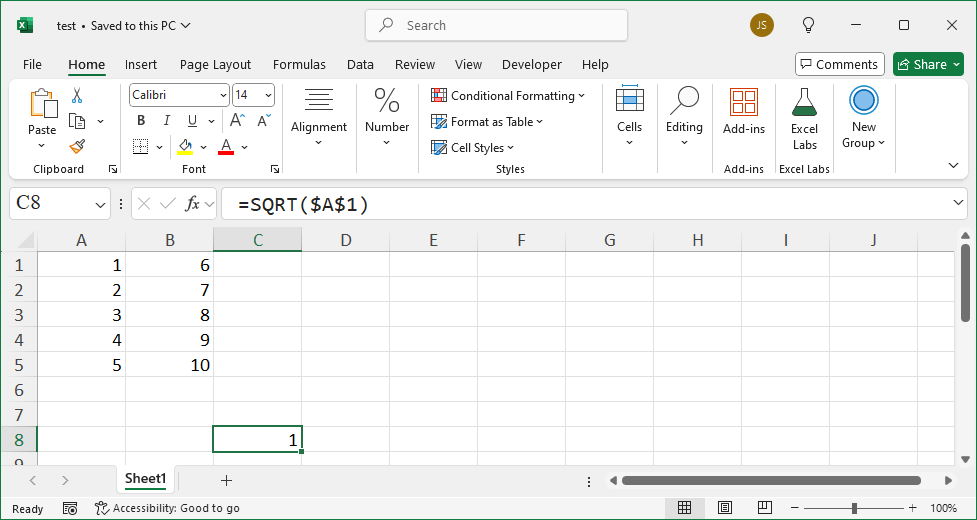Screen dimensions: 977x520
Task: Switch to the Page Layout tab
Action: (216, 65)
